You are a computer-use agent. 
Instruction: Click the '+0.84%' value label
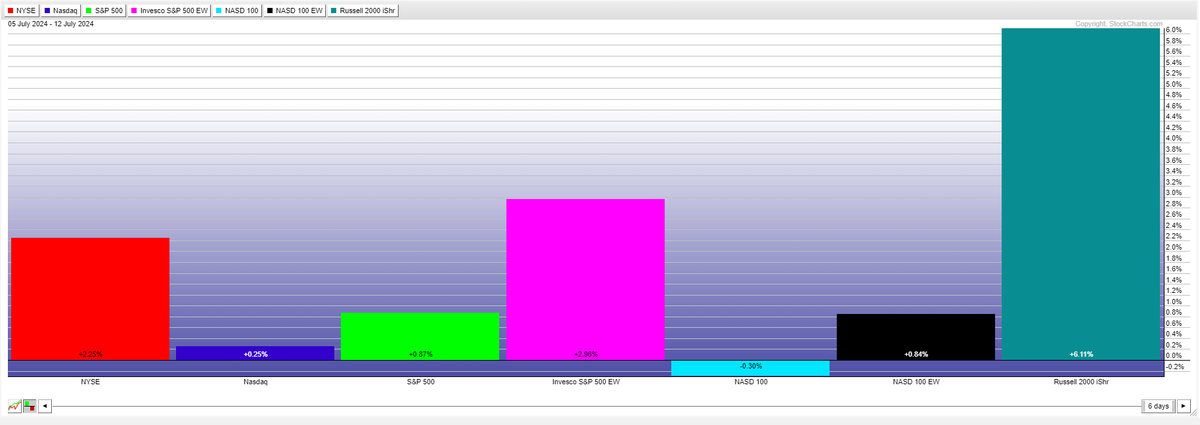[x=915, y=354]
